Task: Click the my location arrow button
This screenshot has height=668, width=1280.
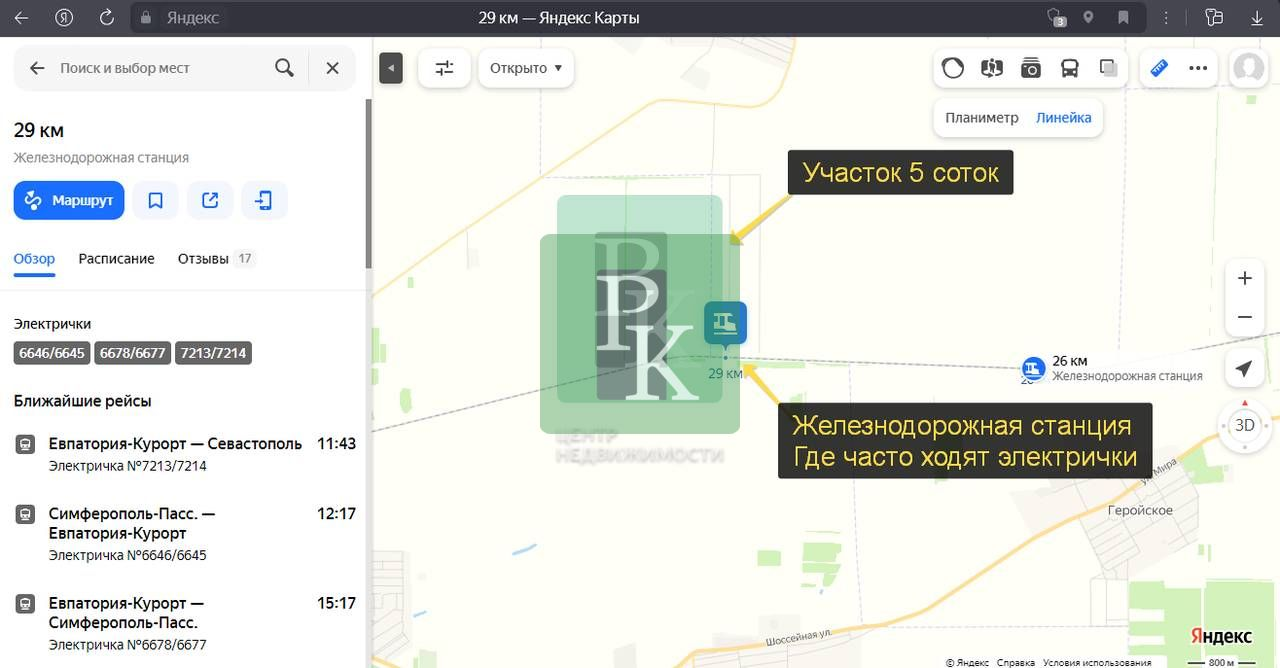Action: (x=1244, y=369)
